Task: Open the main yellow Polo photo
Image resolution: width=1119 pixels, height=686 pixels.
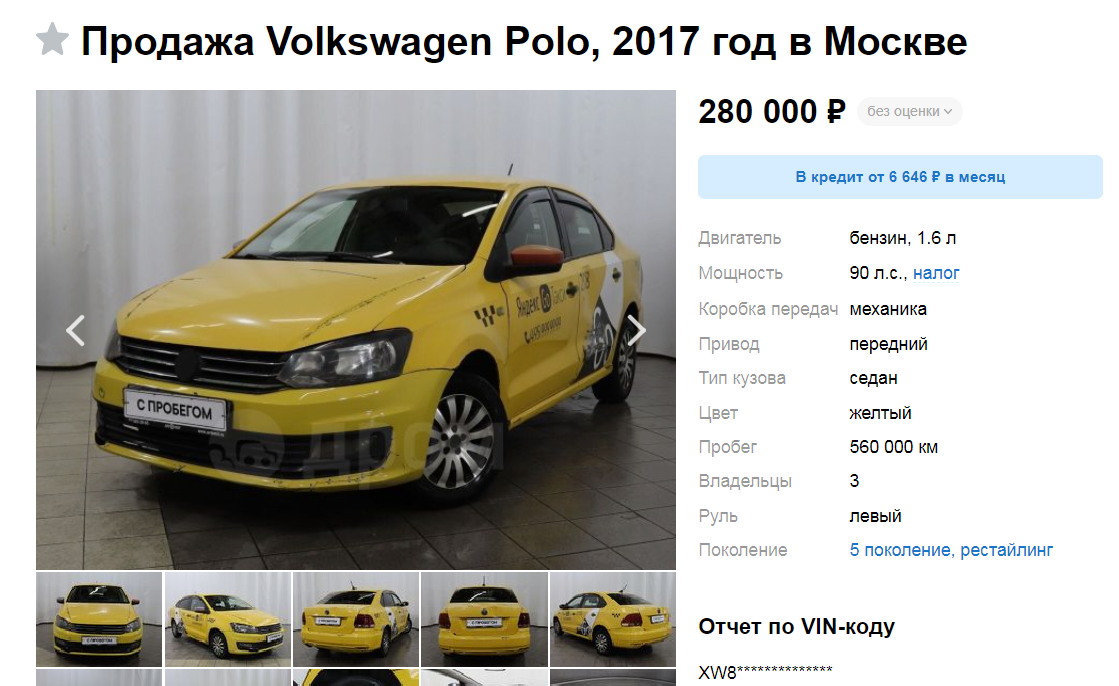Action: (355, 330)
